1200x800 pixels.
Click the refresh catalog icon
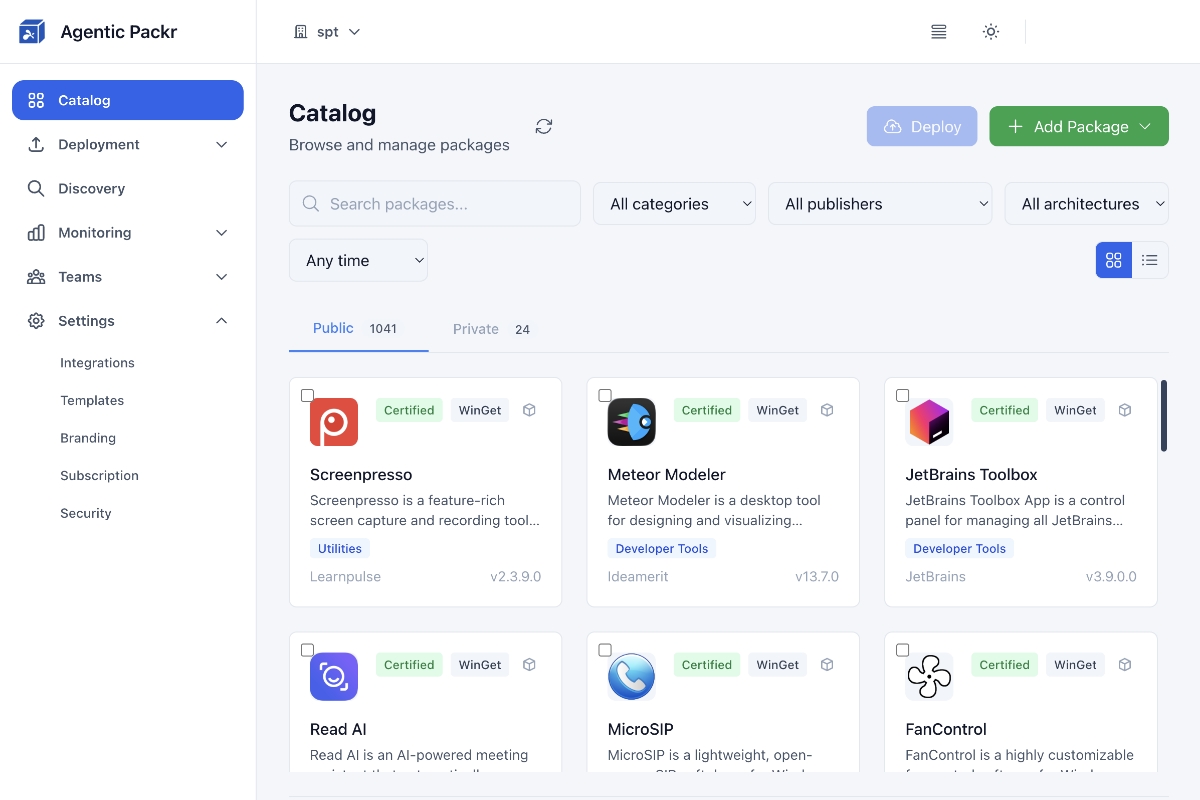(544, 126)
